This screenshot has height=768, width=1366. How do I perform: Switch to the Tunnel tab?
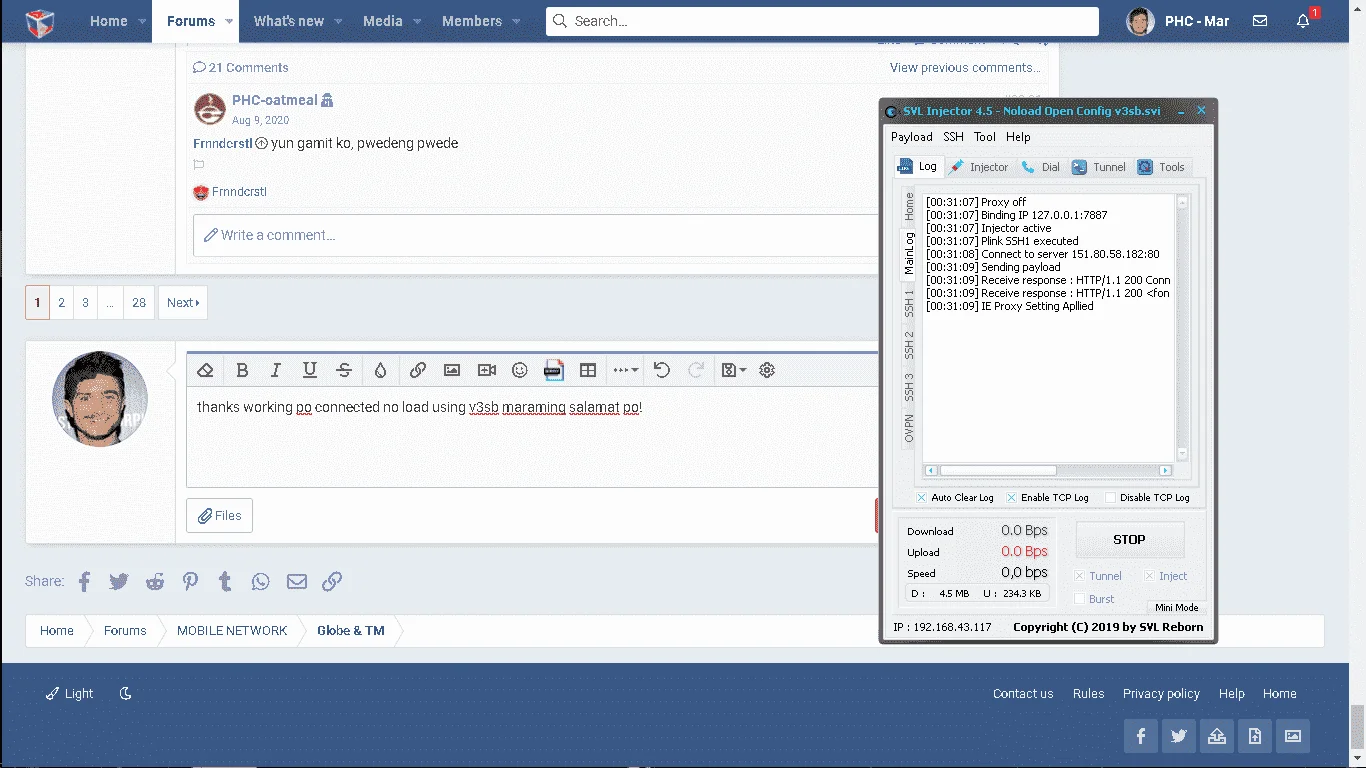(x=1099, y=167)
